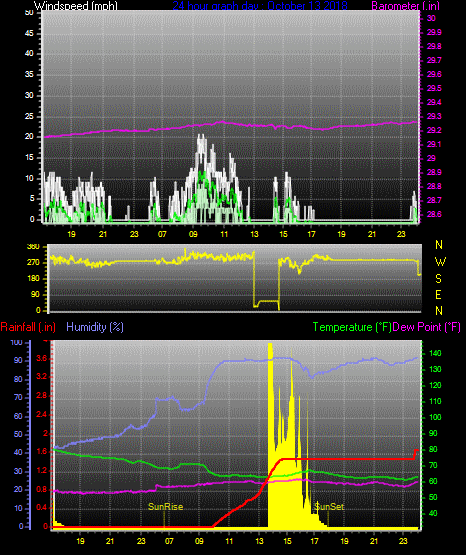Screen dimensions: 466x555
Task: Click the Windspeed (mph) axis title
Action: (x=76, y=6)
